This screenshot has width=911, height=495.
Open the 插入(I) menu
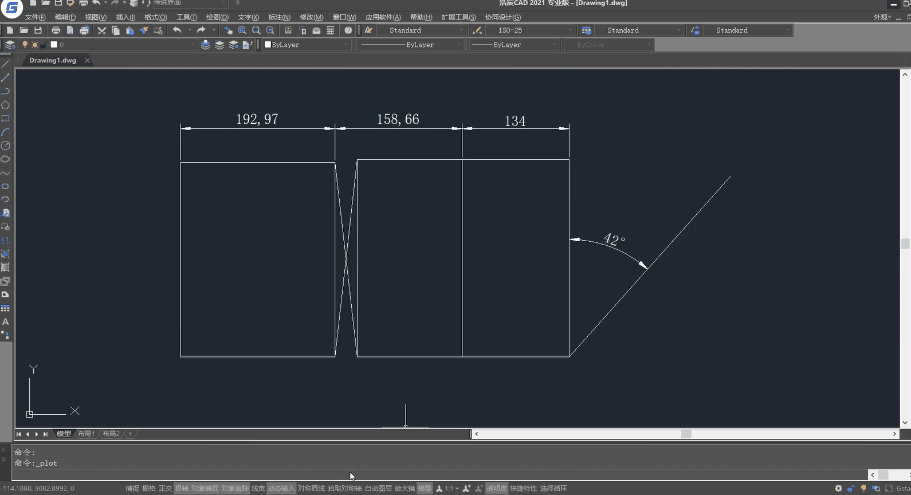(x=125, y=17)
